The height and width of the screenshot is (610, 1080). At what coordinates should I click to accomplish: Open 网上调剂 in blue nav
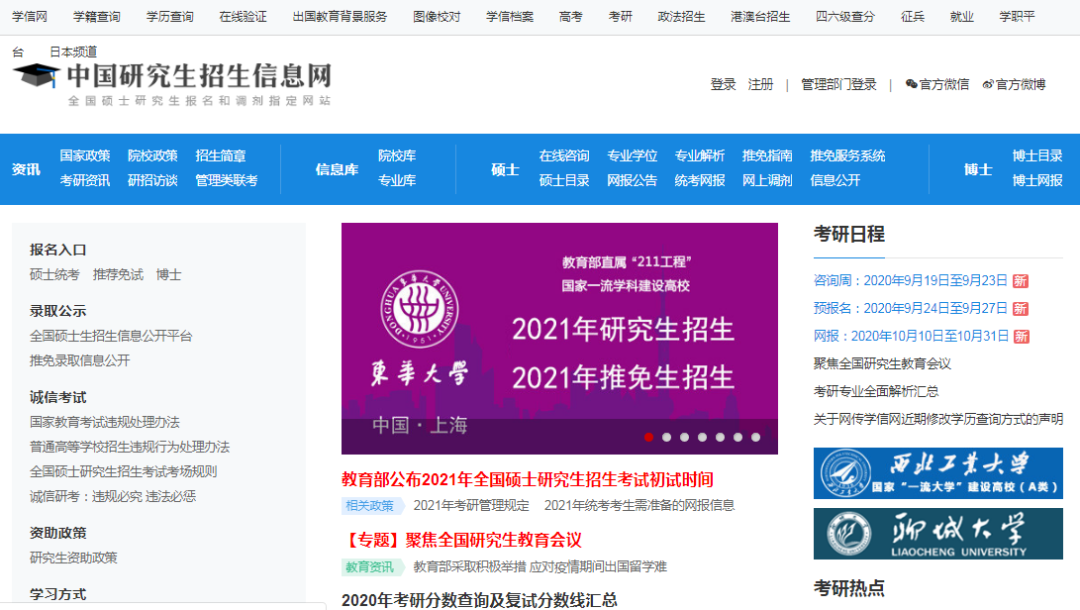coord(767,180)
